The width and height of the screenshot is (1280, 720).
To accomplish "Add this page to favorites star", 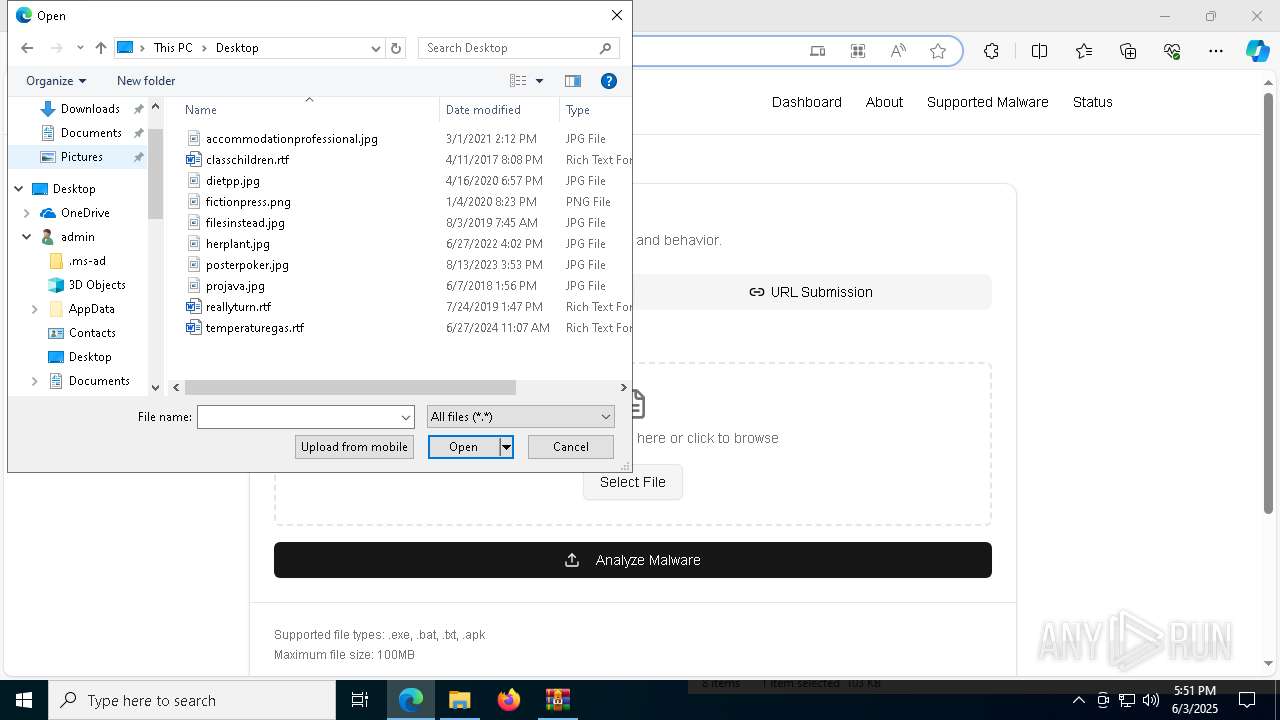I will point(938,51).
